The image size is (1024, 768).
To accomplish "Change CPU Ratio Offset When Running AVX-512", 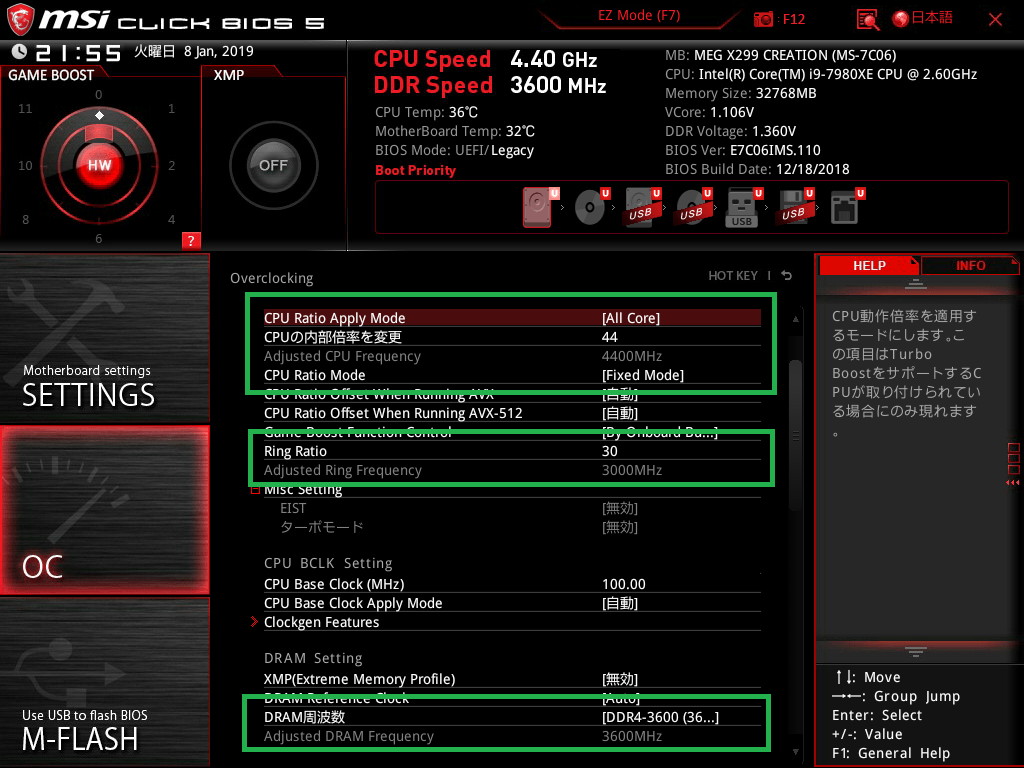I will pos(512,413).
